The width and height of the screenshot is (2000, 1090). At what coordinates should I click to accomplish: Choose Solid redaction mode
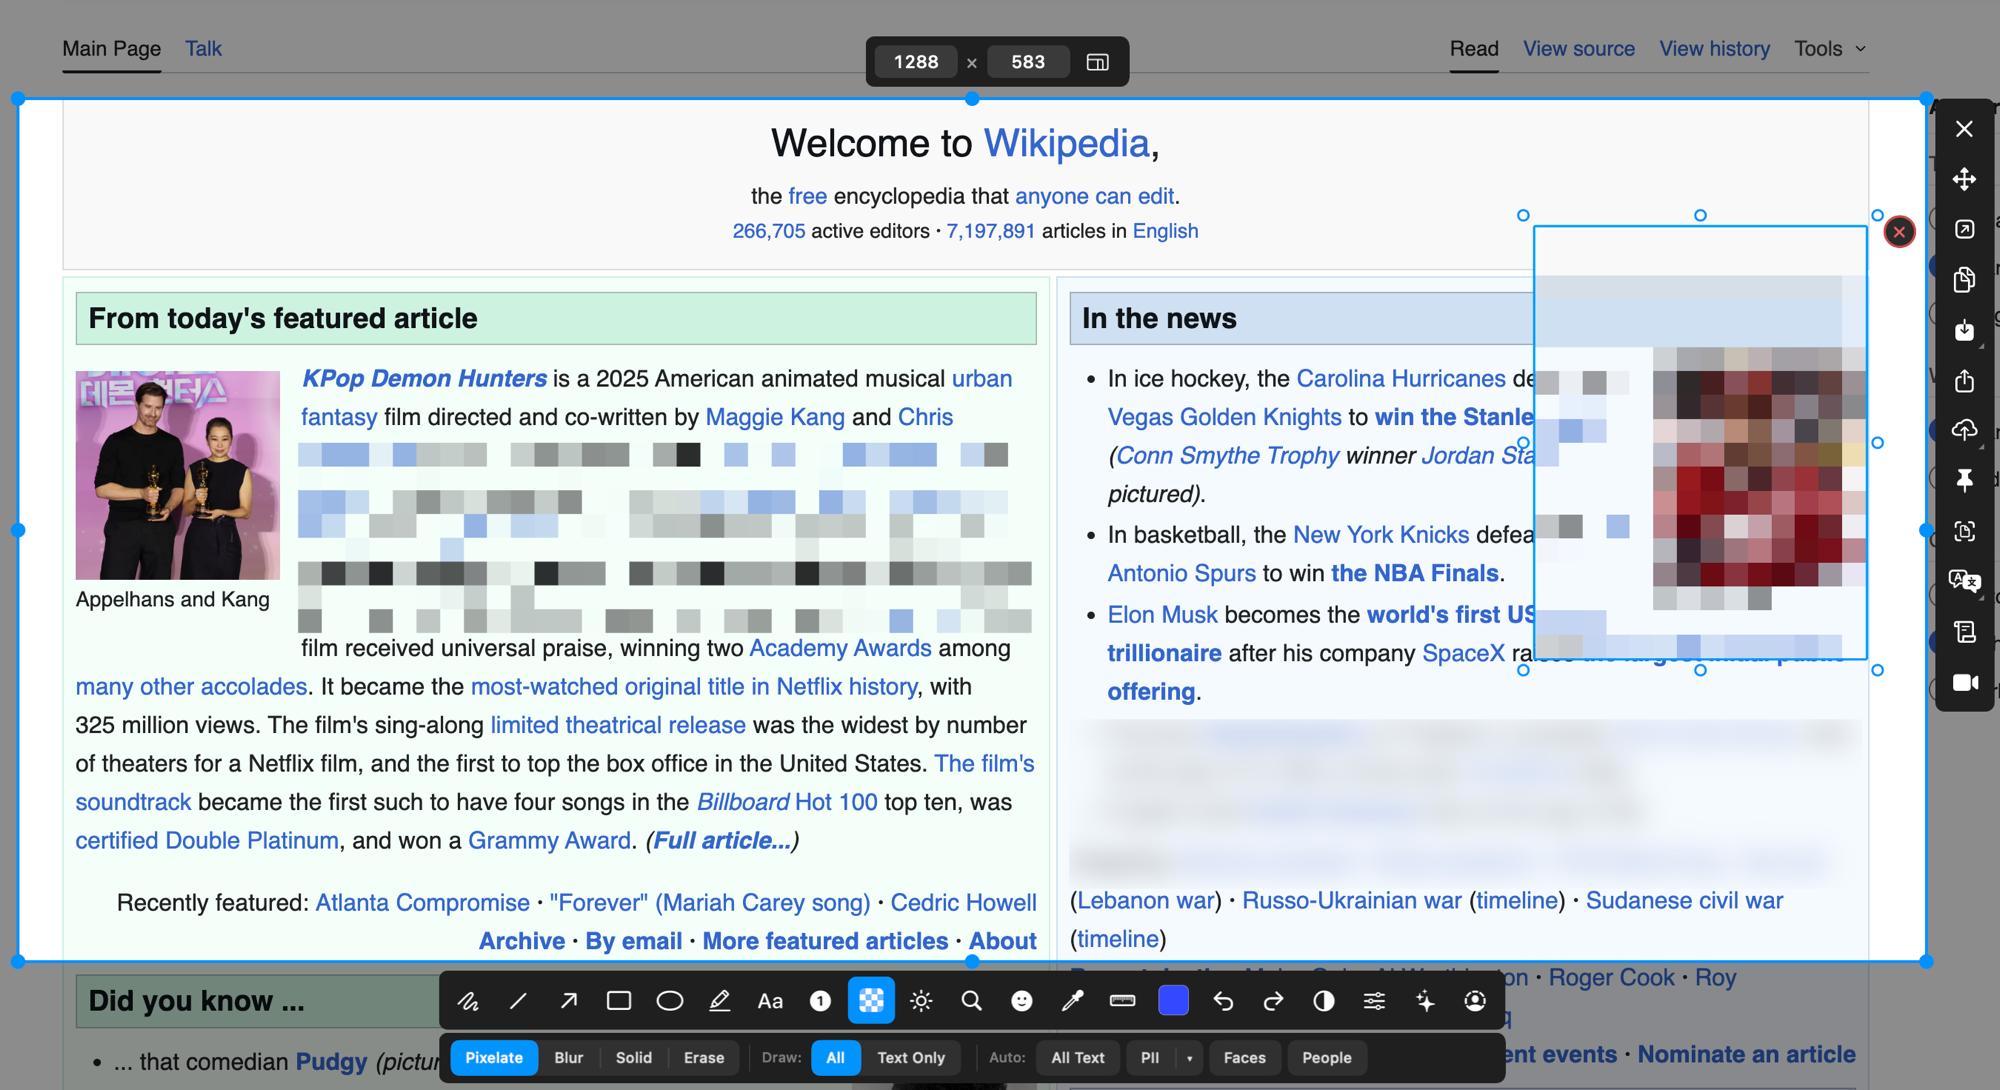pyautogui.click(x=634, y=1057)
